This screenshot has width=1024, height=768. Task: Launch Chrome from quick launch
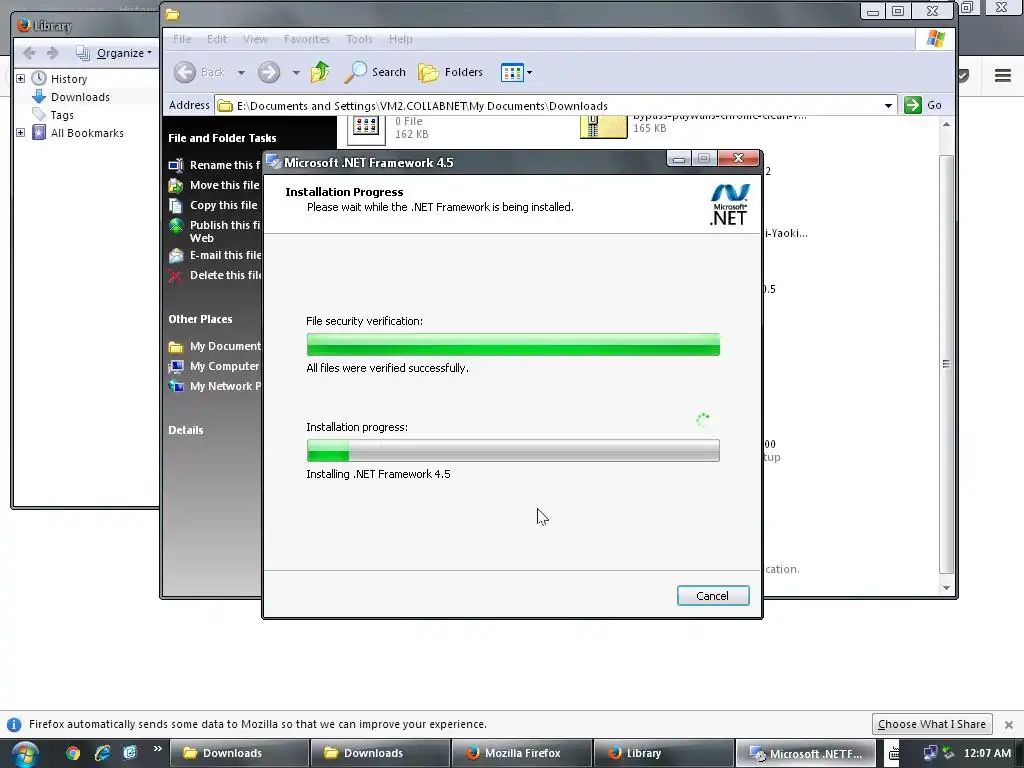coord(72,753)
